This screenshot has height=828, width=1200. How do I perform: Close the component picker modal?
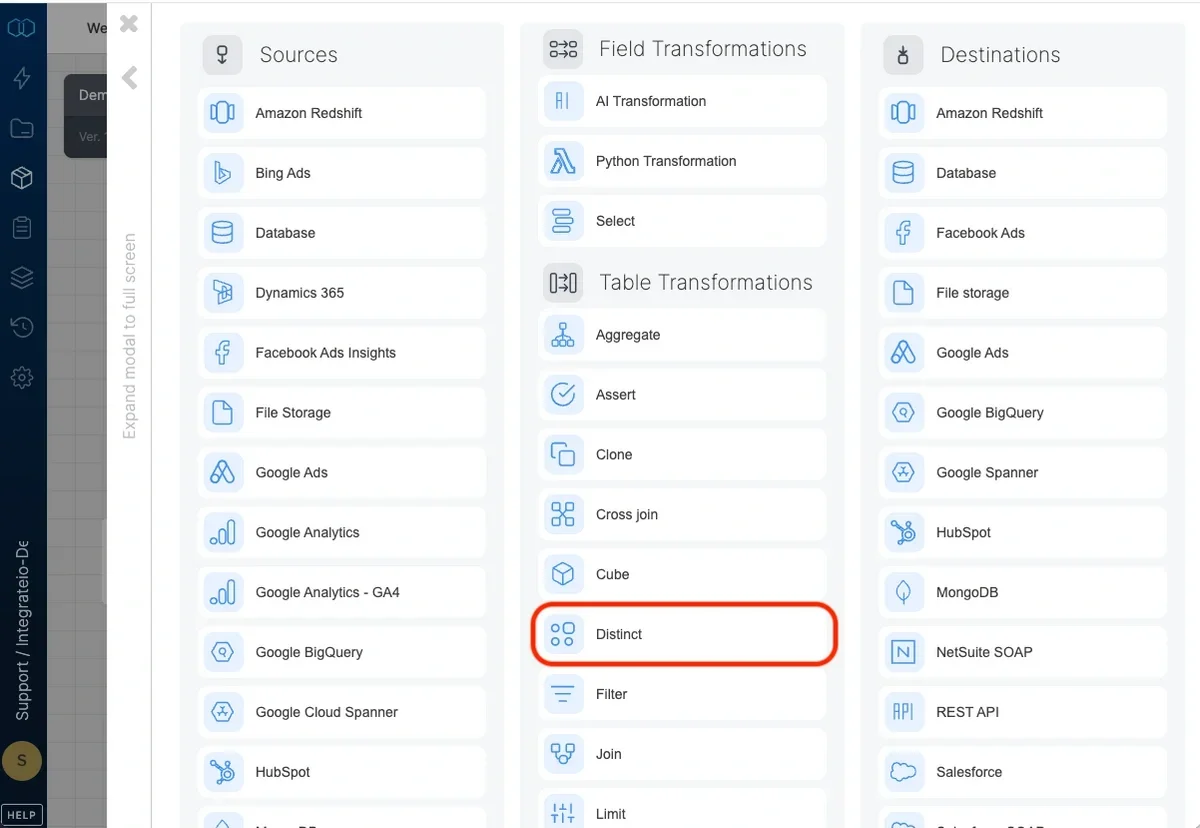pos(129,24)
